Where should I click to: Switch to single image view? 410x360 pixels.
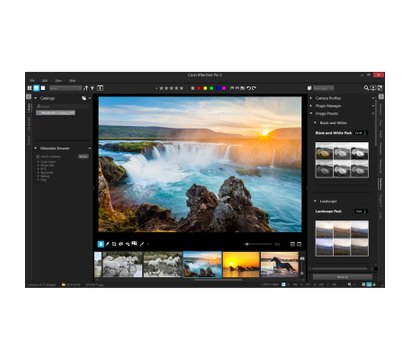pyautogui.click(x=43, y=88)
